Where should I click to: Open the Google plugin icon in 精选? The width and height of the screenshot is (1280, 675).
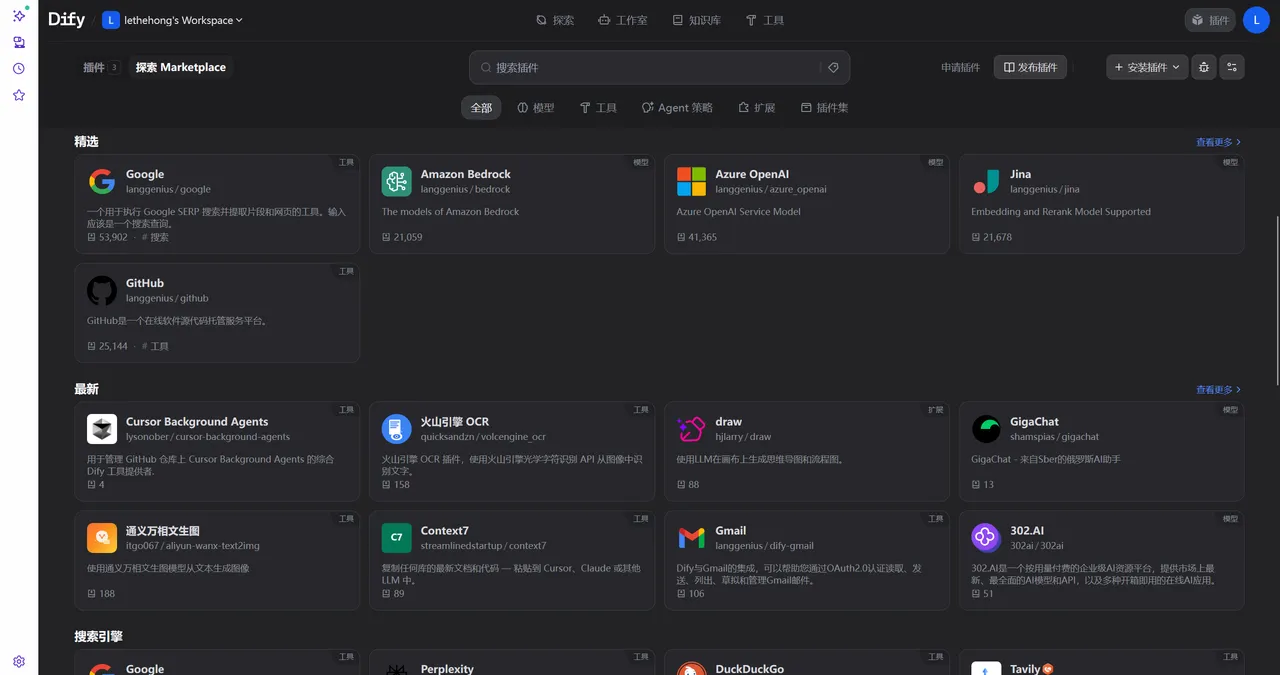(102, 181)
